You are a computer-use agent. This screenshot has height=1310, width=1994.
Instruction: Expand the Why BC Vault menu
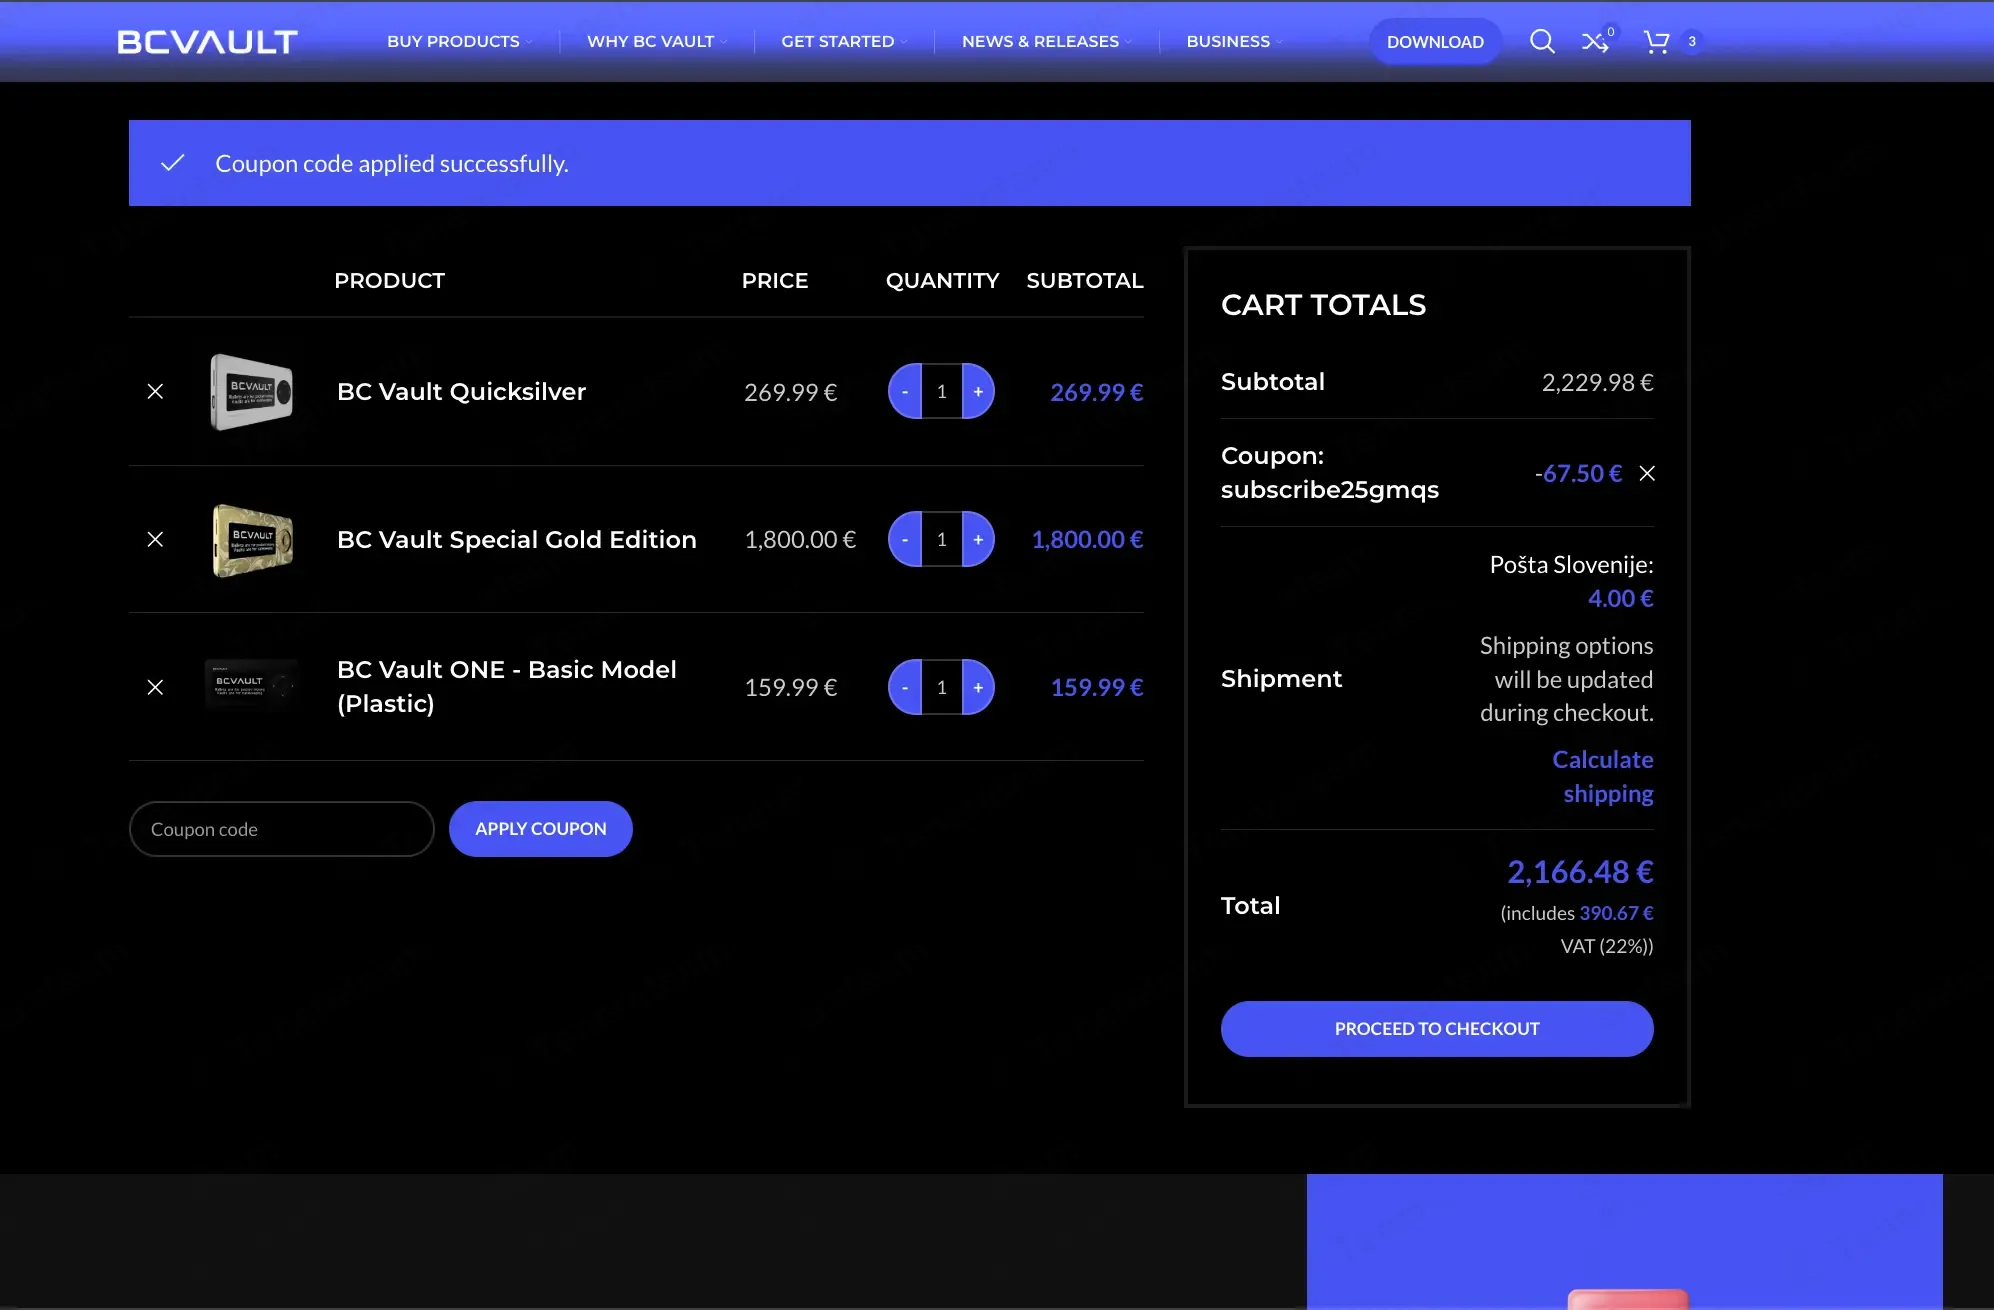coord(656,41)
